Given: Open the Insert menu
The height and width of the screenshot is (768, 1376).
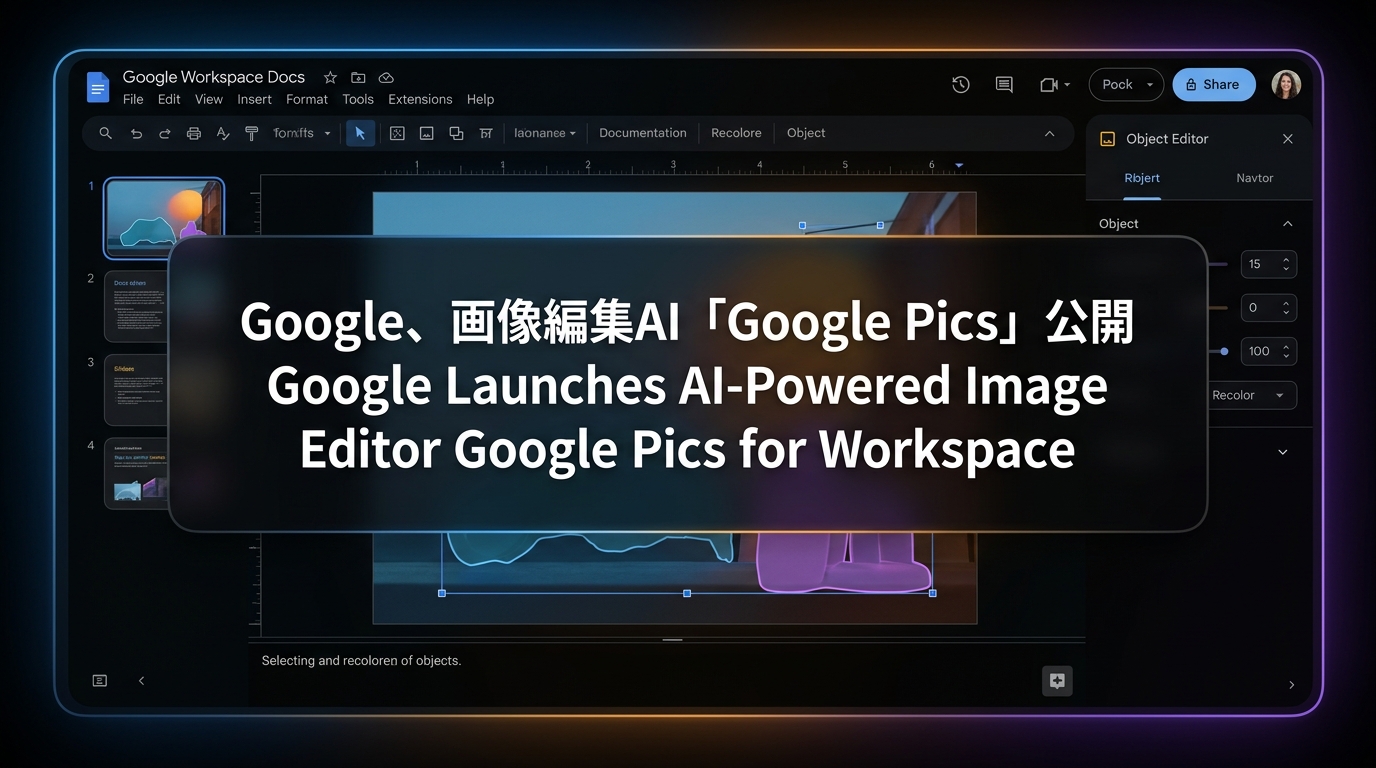Looking at the screenshot, I should [254, 99].
